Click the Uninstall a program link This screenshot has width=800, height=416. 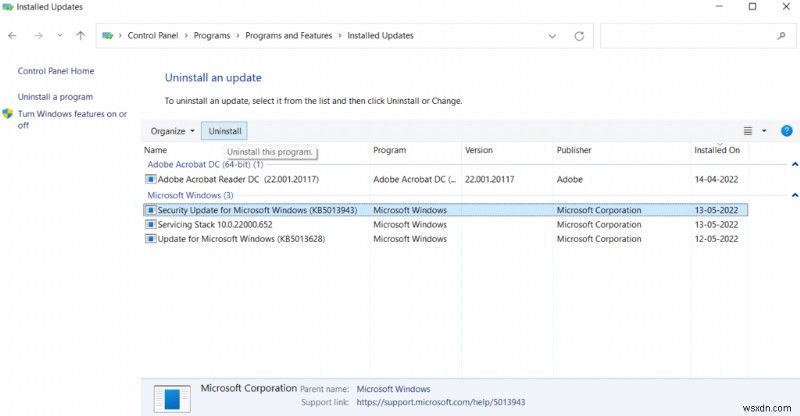pyautogui.click(x=55, y=97)
